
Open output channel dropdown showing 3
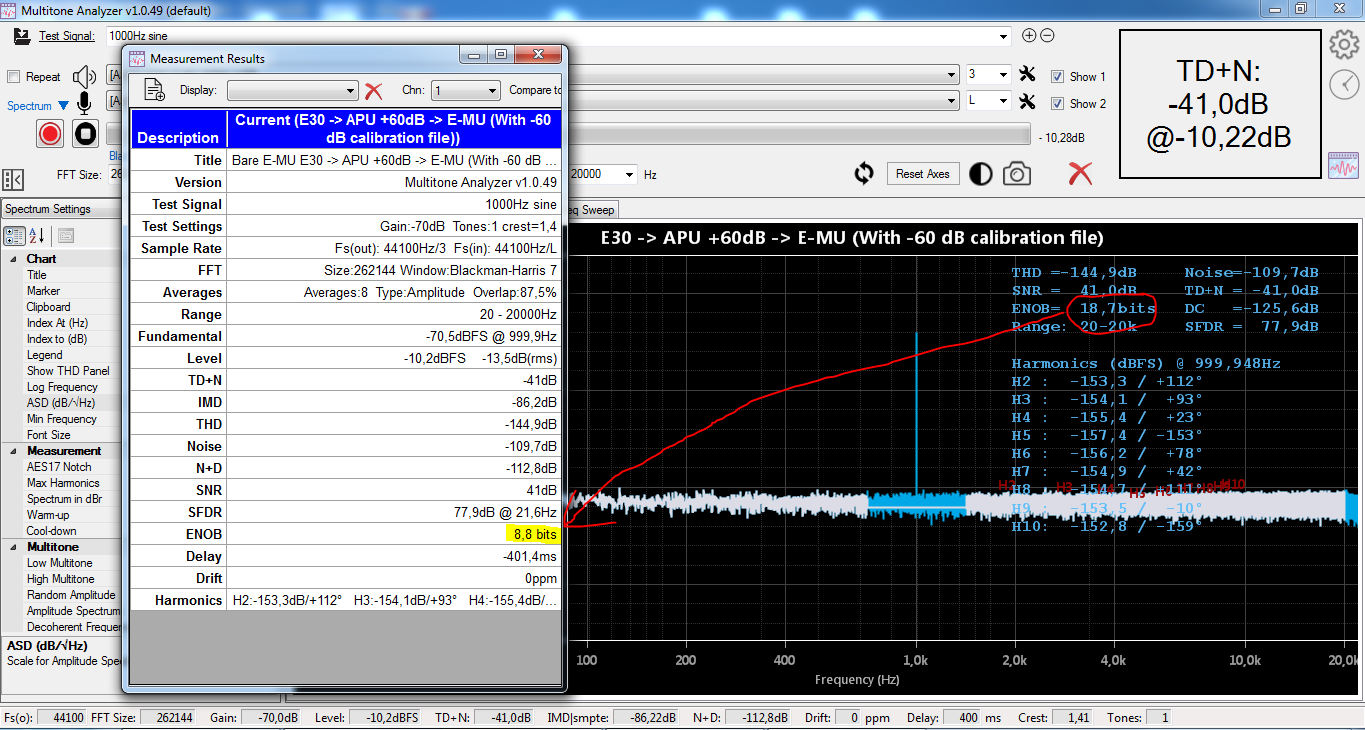click(x=1002, y=75)
